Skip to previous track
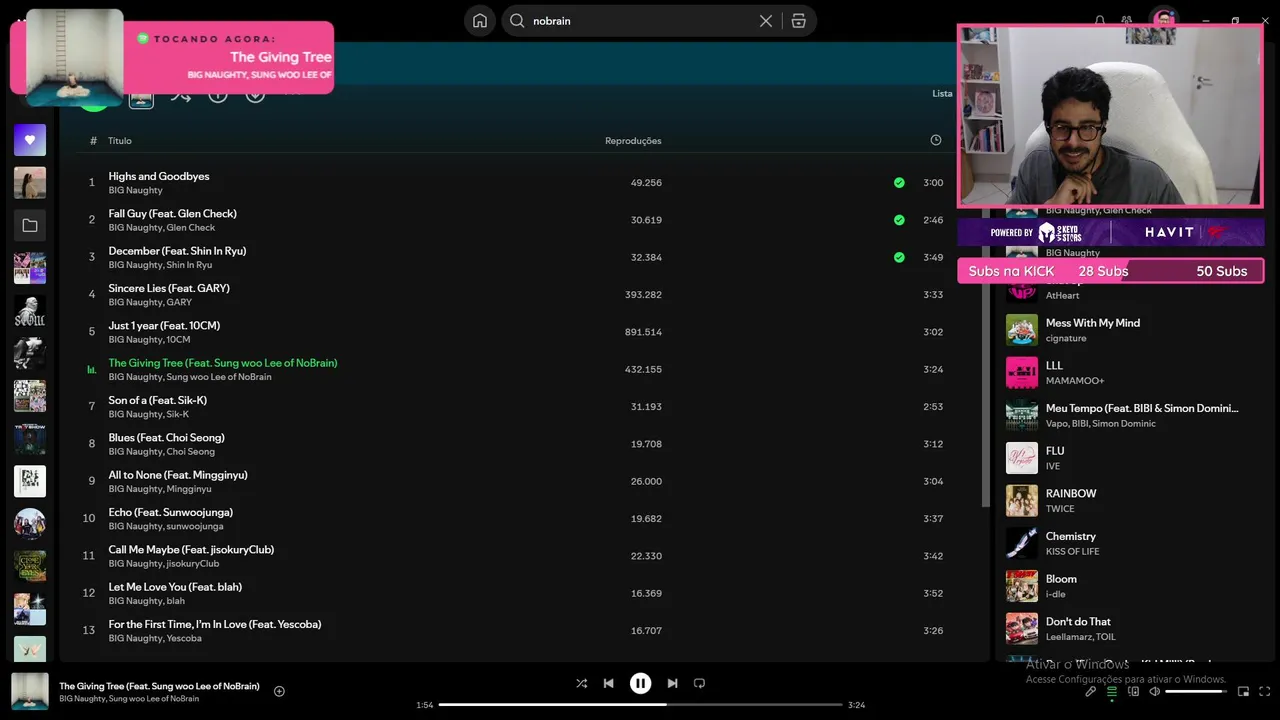The width and height of the screenshot is (1280, 720). tap(609, 684)
